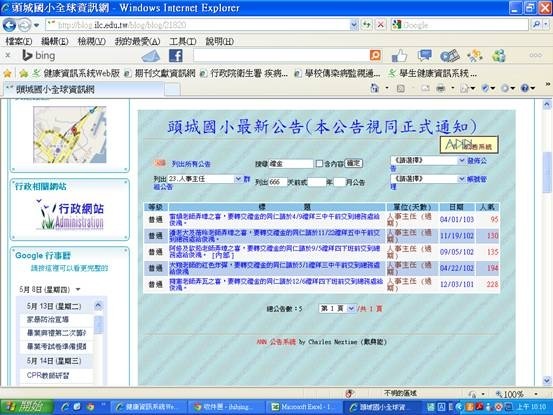Open the 第 1 頁 page selector dropdown
Viewport: 553px width, 415px height.
pyautogui.click(x=351, y=309)
